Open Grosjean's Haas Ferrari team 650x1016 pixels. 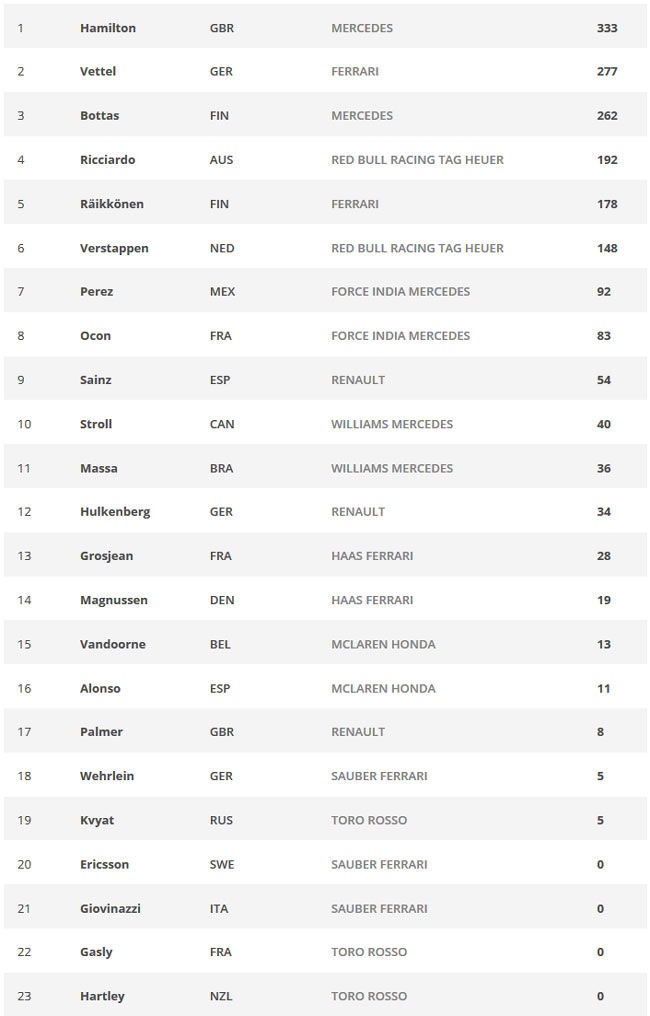pos(372,556)
